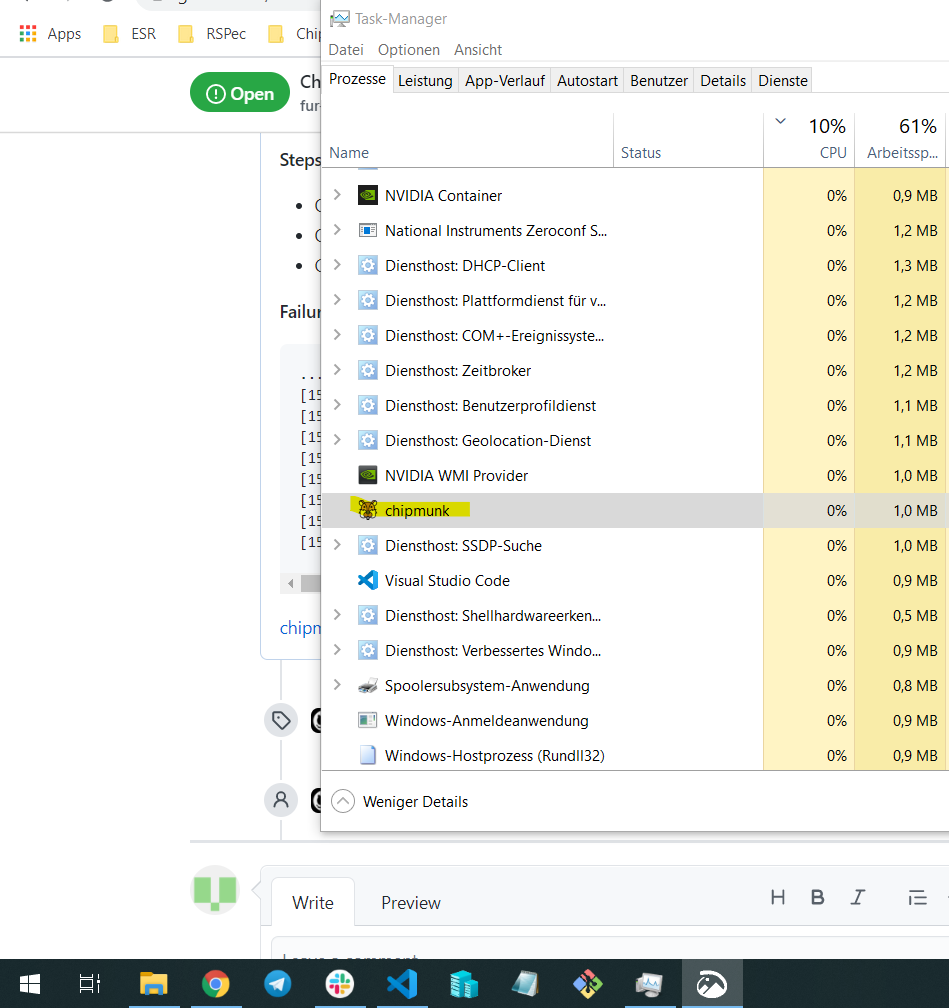Open Telegram from the taskbar

(x=277, y=983)
